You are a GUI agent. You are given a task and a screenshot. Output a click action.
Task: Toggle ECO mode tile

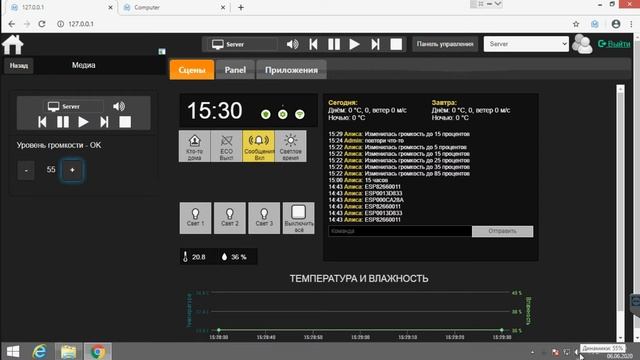coord(226,146)
